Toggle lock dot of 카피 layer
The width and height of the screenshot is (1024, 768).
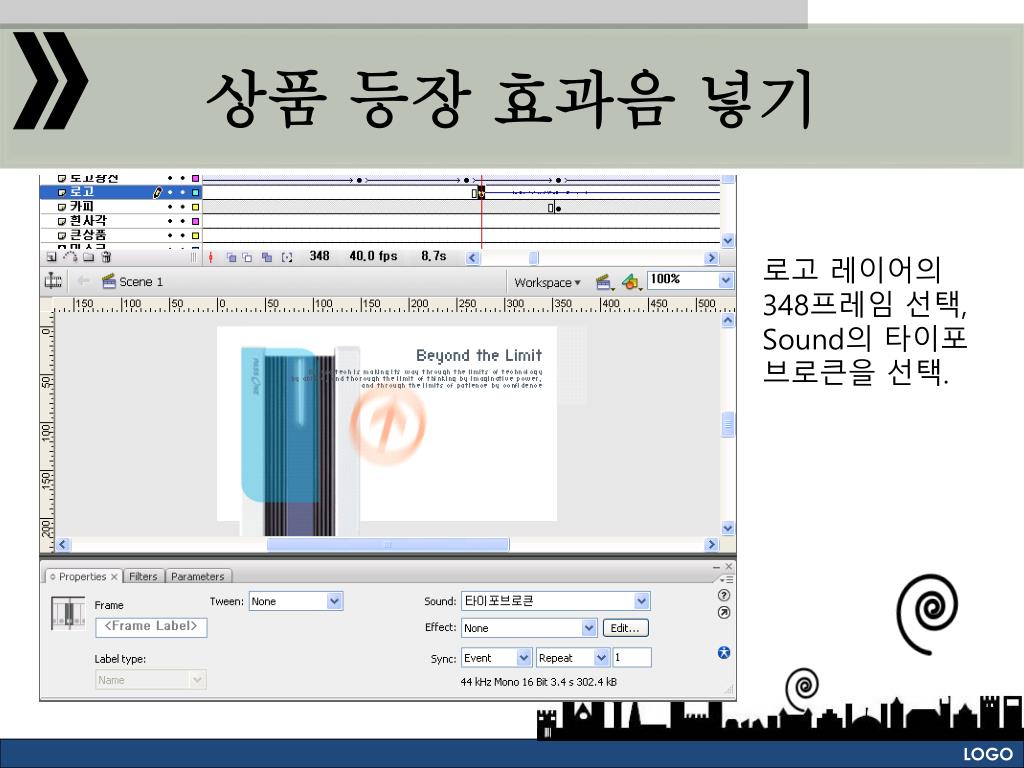pyautogui.click(x=183, y=207)
